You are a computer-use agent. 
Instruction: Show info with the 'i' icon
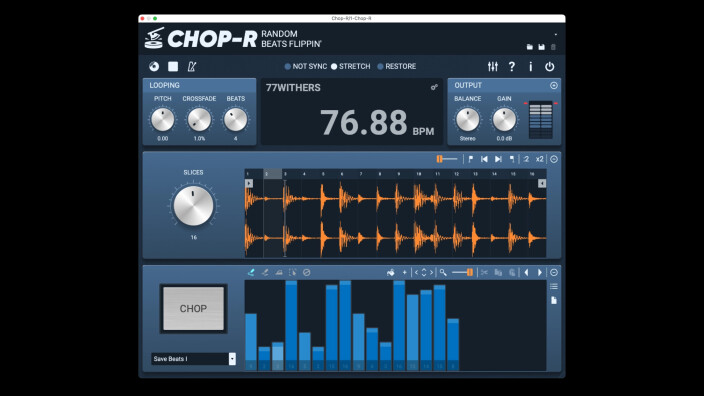[530, 66]
